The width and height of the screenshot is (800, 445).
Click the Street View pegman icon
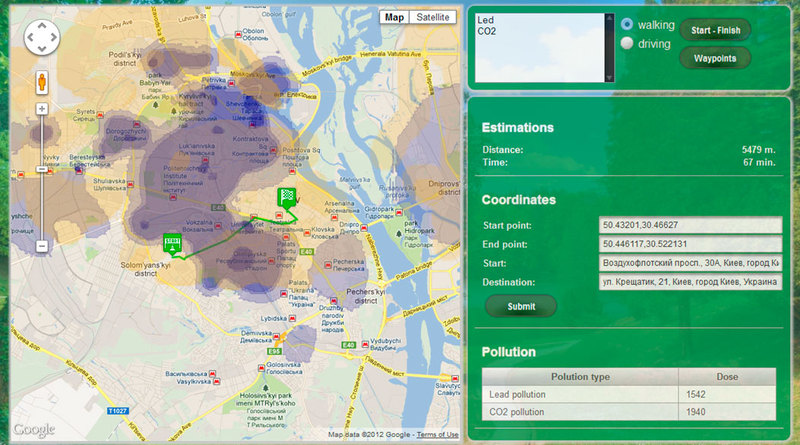(42, 83)
